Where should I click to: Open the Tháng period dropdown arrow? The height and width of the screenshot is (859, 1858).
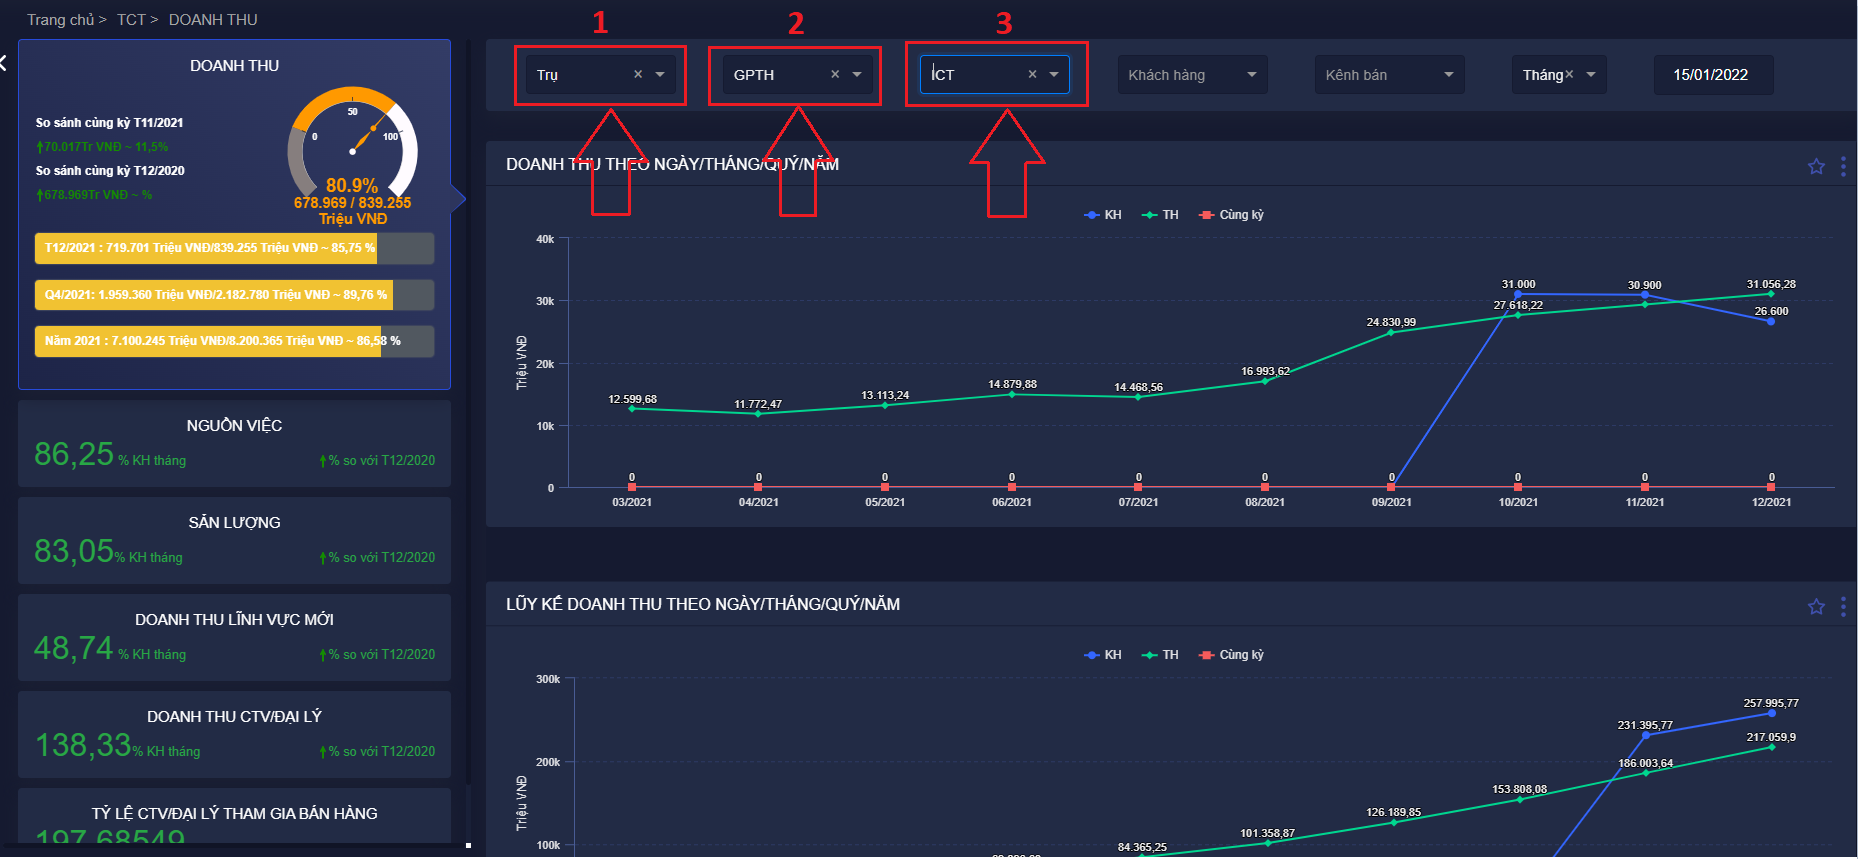point(1591,74)
